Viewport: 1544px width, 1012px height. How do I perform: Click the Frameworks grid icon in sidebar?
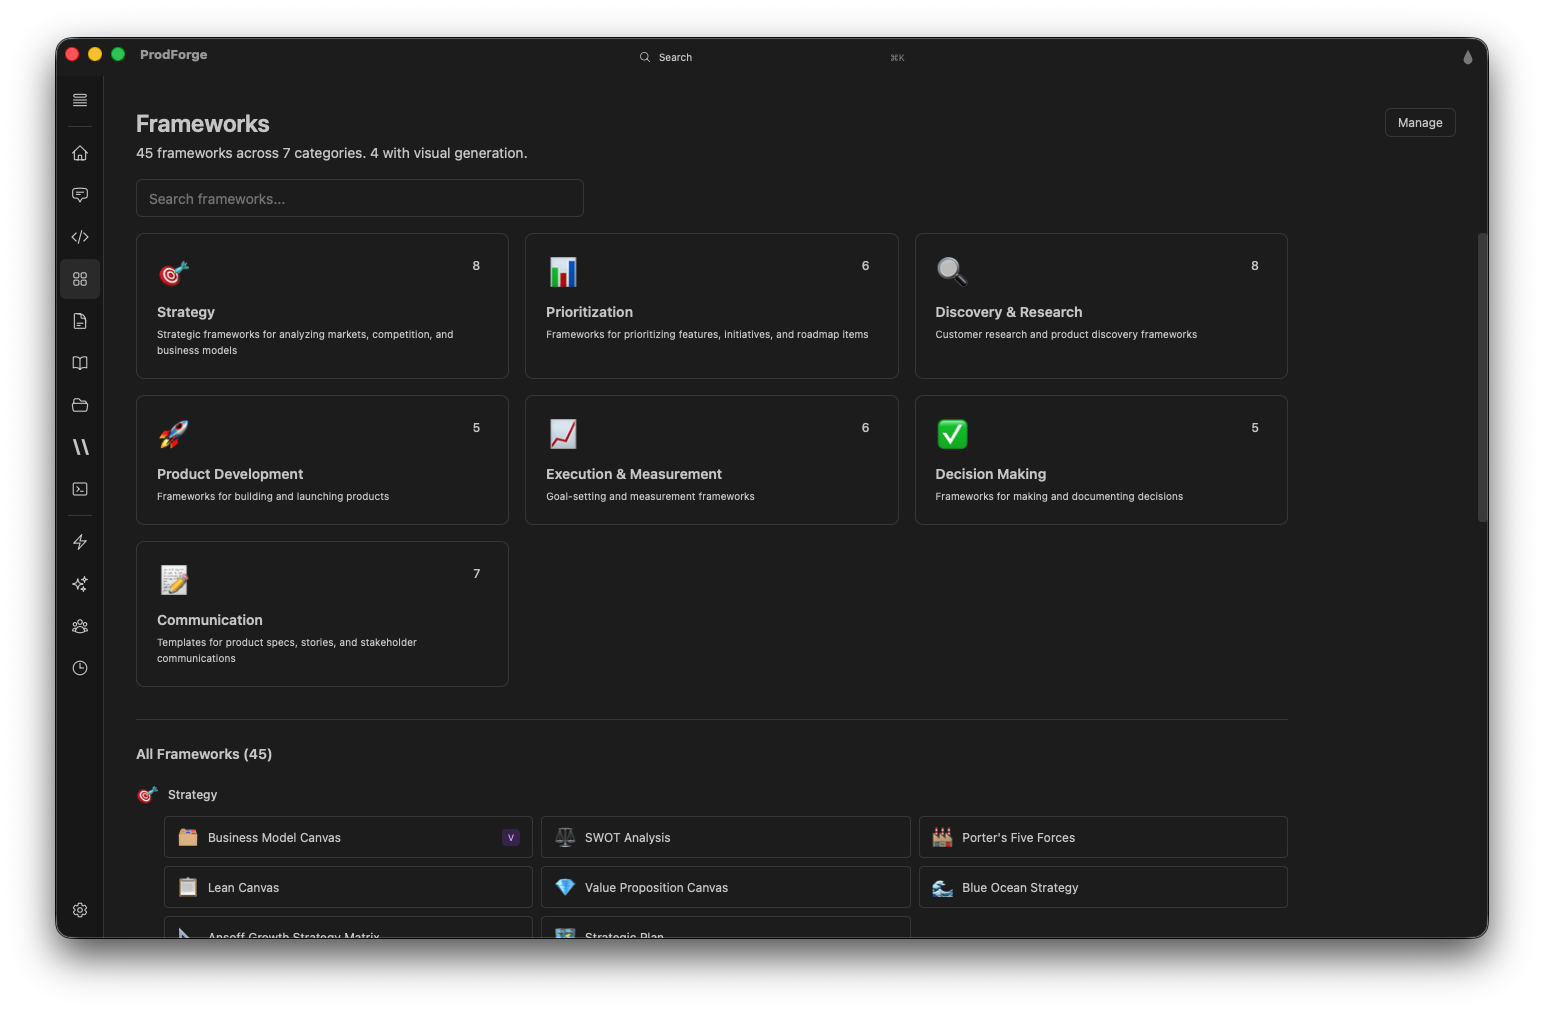80,279
